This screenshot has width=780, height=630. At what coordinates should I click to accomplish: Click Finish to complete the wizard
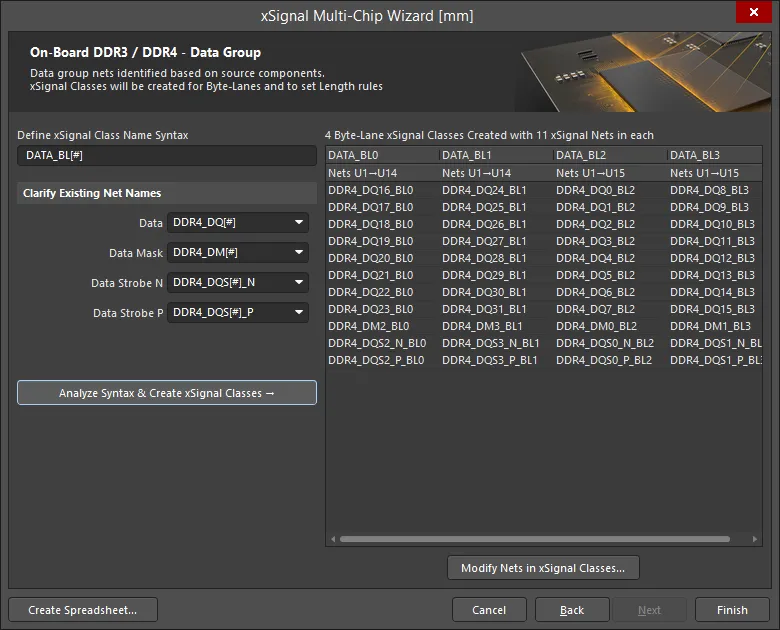point(732,610)
